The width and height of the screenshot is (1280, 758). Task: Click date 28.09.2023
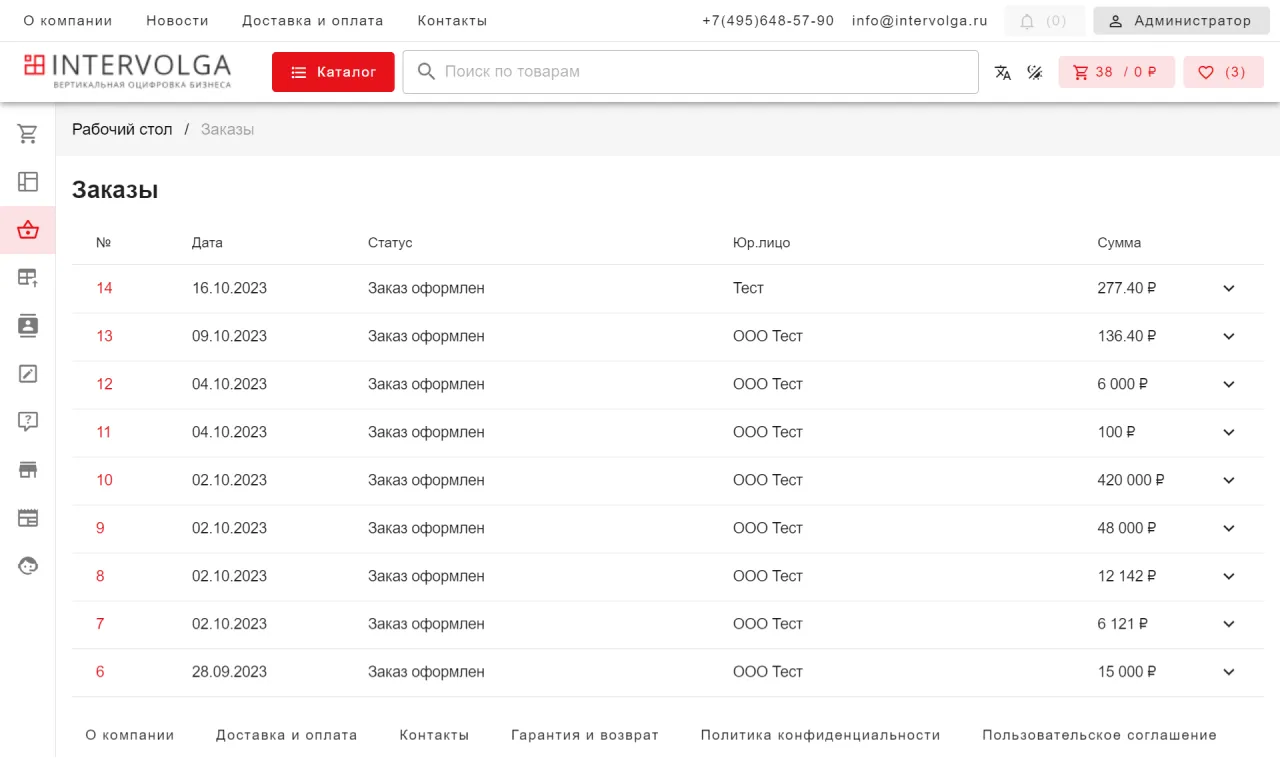pos(229,672)
